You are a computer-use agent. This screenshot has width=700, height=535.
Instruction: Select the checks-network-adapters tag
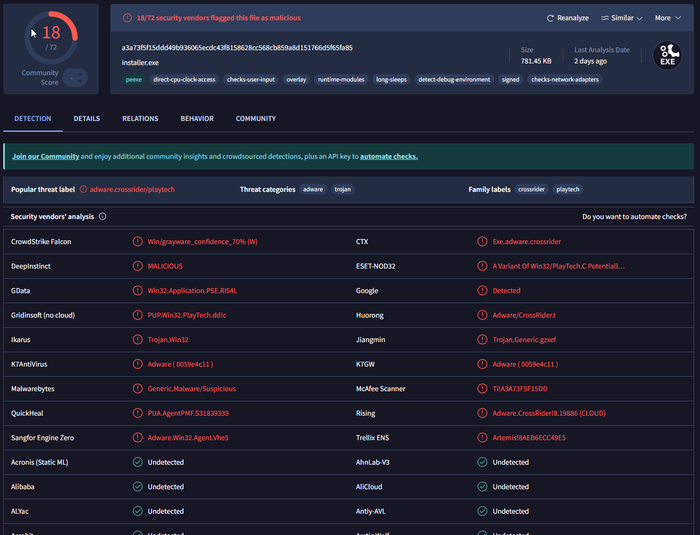pos(565,79)
